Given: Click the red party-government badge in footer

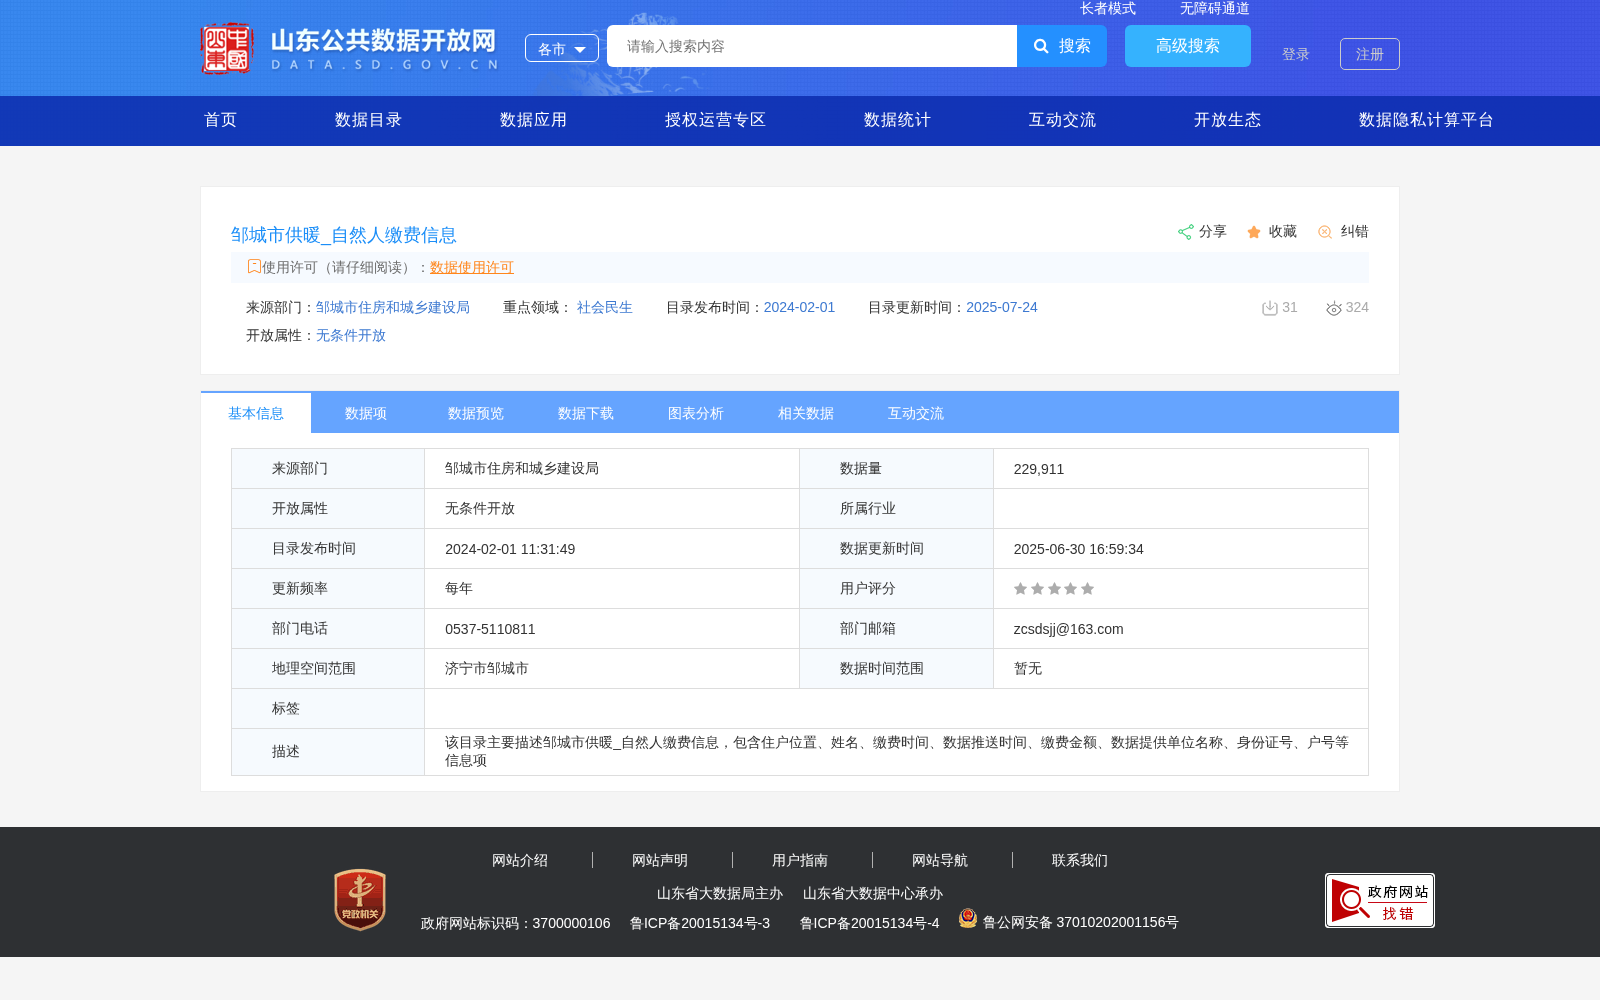Looking at the screenshot, I should (x=360, y=899).
